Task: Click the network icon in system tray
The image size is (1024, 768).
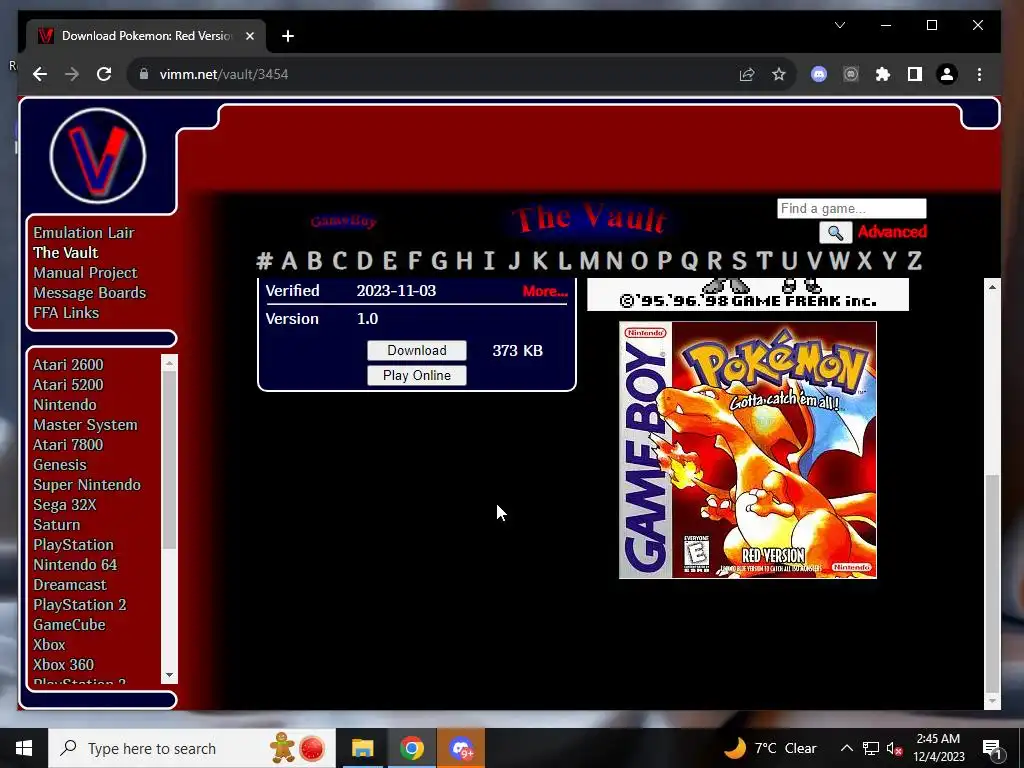Action: click(871, 748)
